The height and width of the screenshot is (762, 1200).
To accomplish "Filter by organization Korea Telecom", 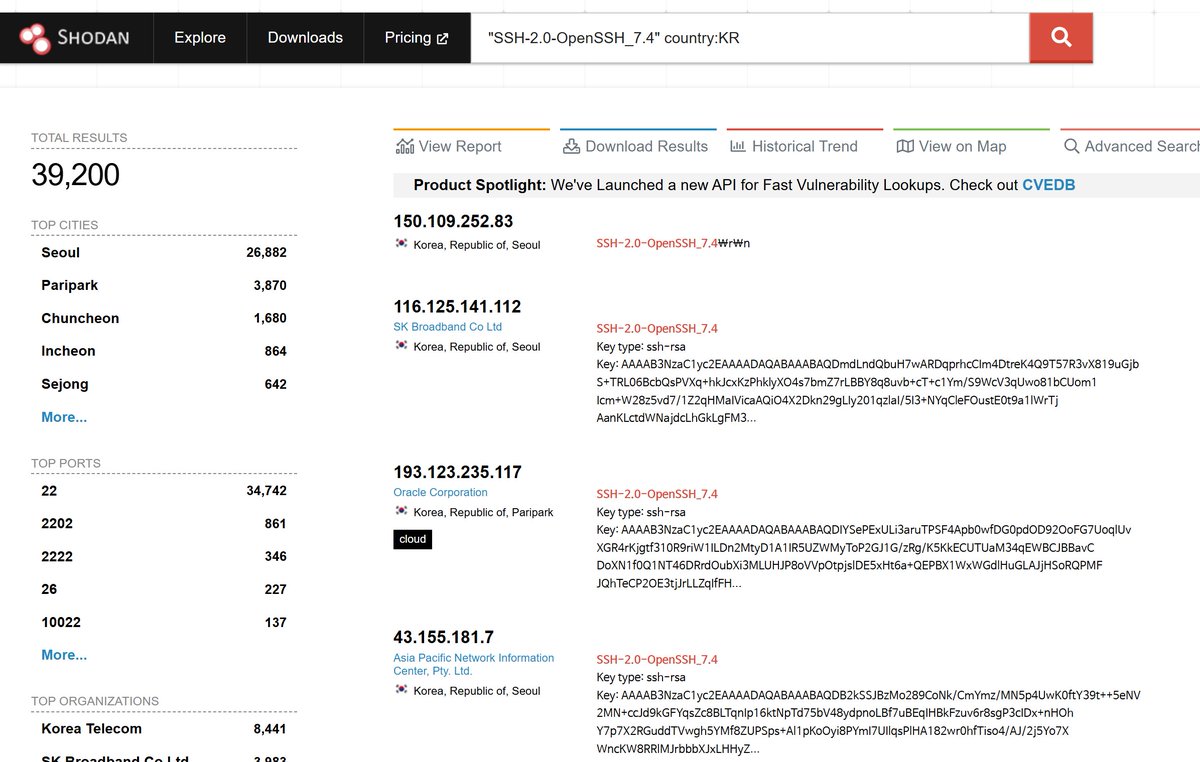I will coord(92,728).
